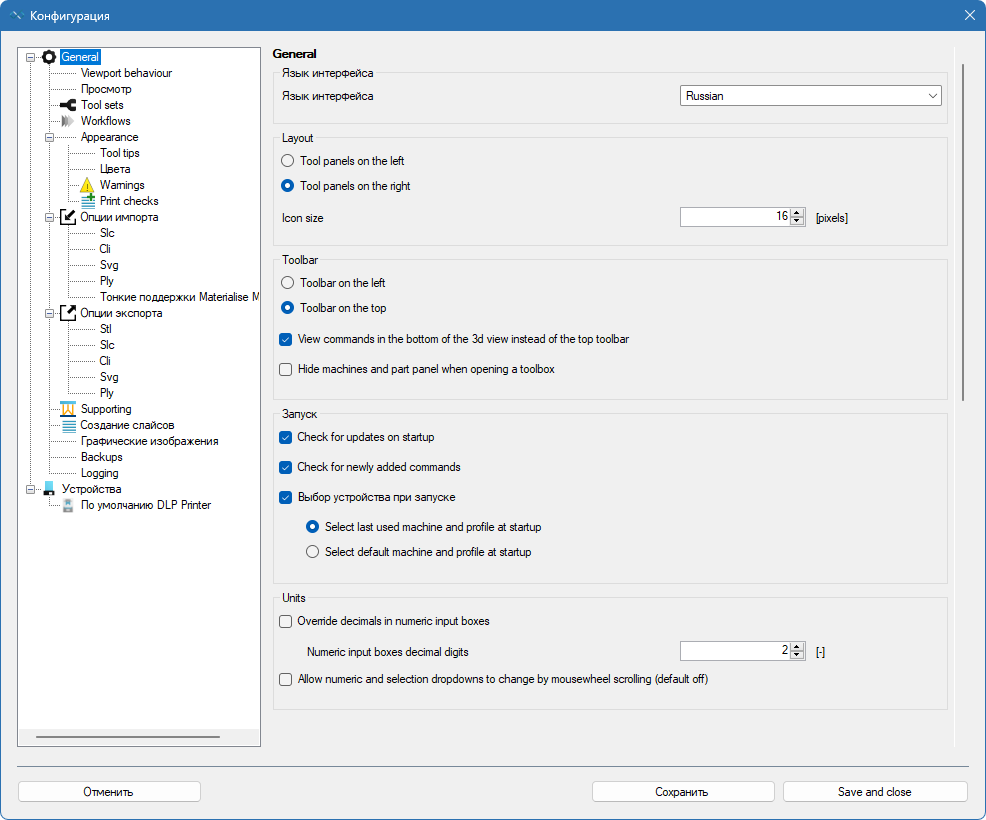Click the Создание слайсов layers icon

tap(69, 425)
